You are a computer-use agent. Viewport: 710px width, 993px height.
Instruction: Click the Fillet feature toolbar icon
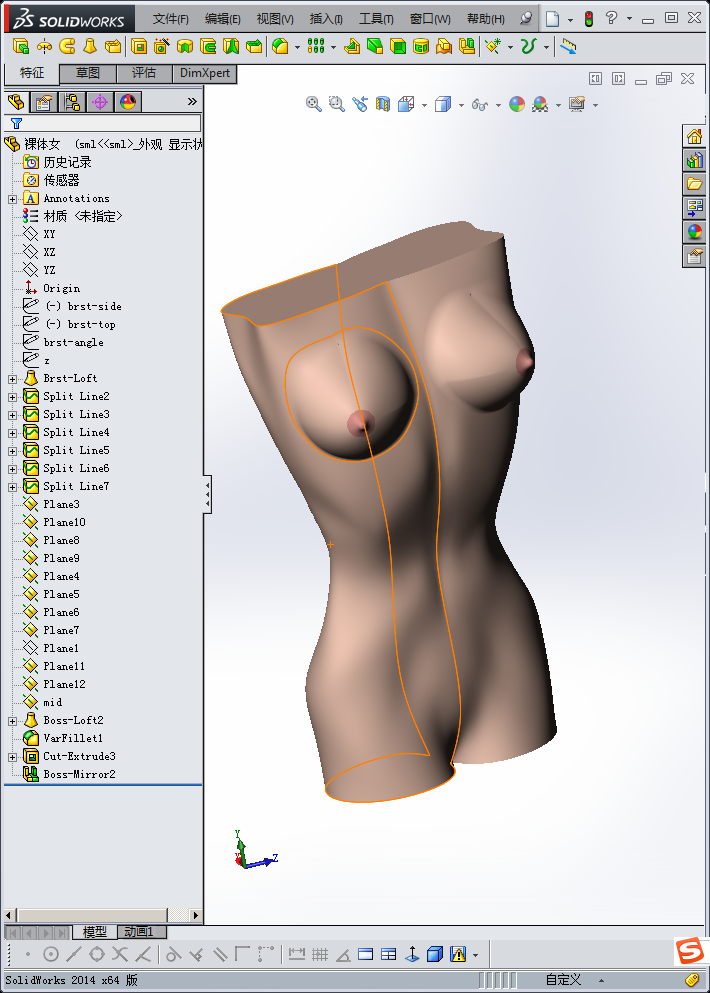coord(280,46)
